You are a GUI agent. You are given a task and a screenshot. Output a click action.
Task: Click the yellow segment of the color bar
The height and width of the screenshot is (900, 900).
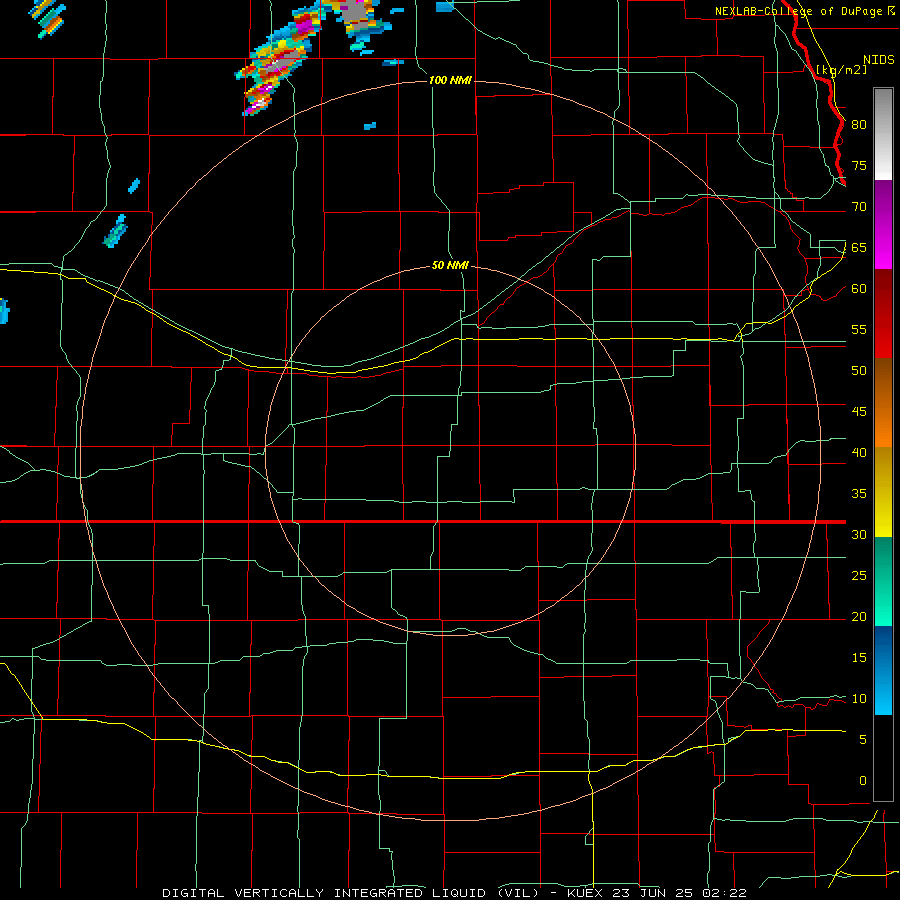click(883, 492)
